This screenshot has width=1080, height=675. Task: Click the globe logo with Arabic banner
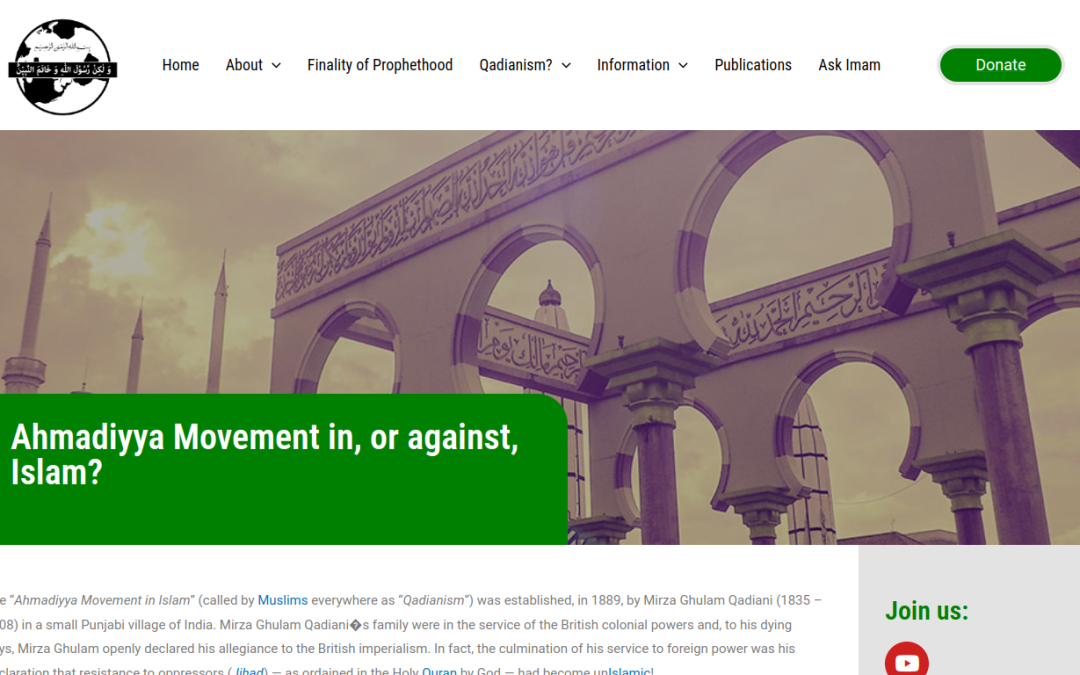pos(63,67)
